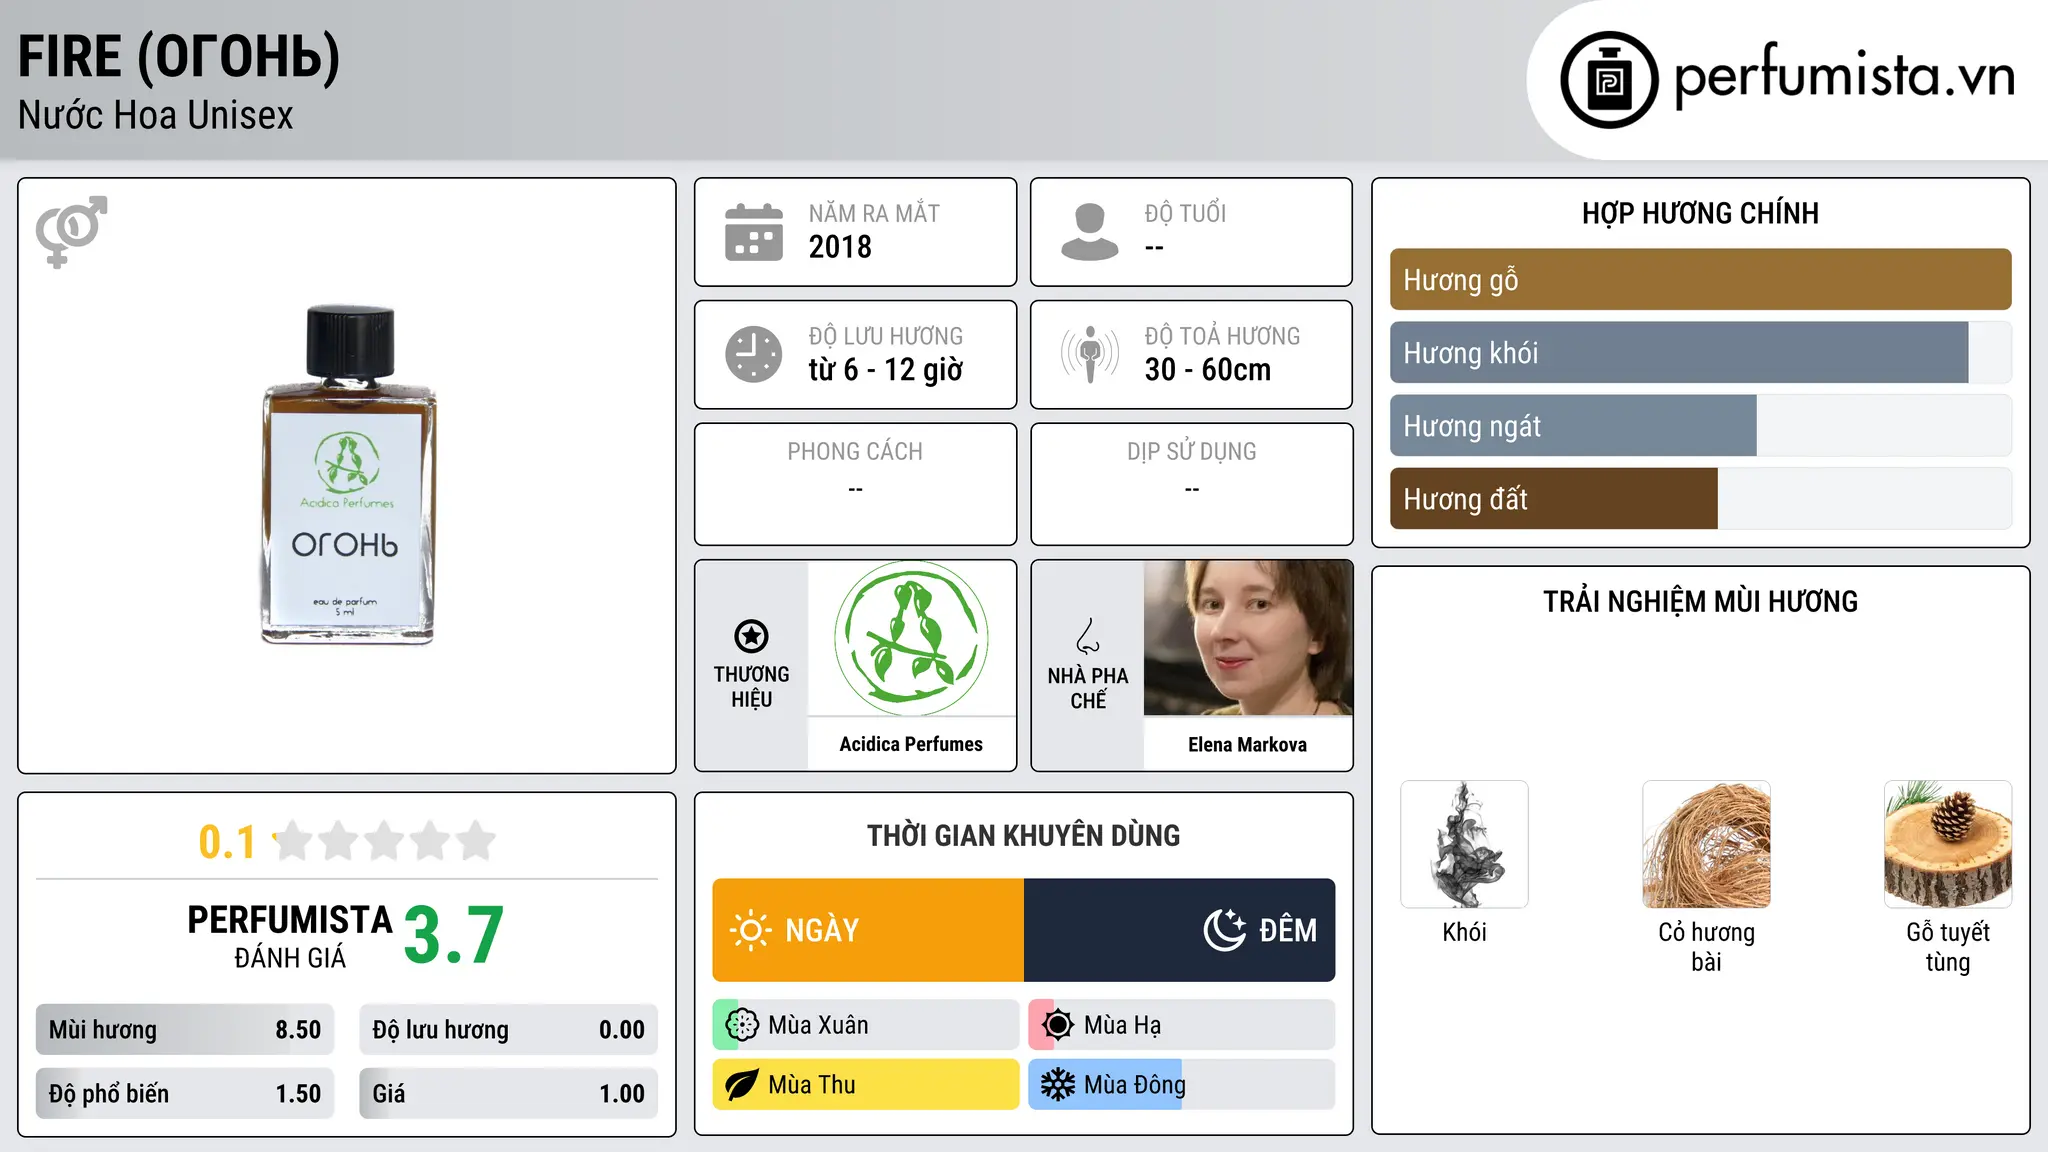Click the calendar icon beside Năm ra mắt

click(754, 232)
